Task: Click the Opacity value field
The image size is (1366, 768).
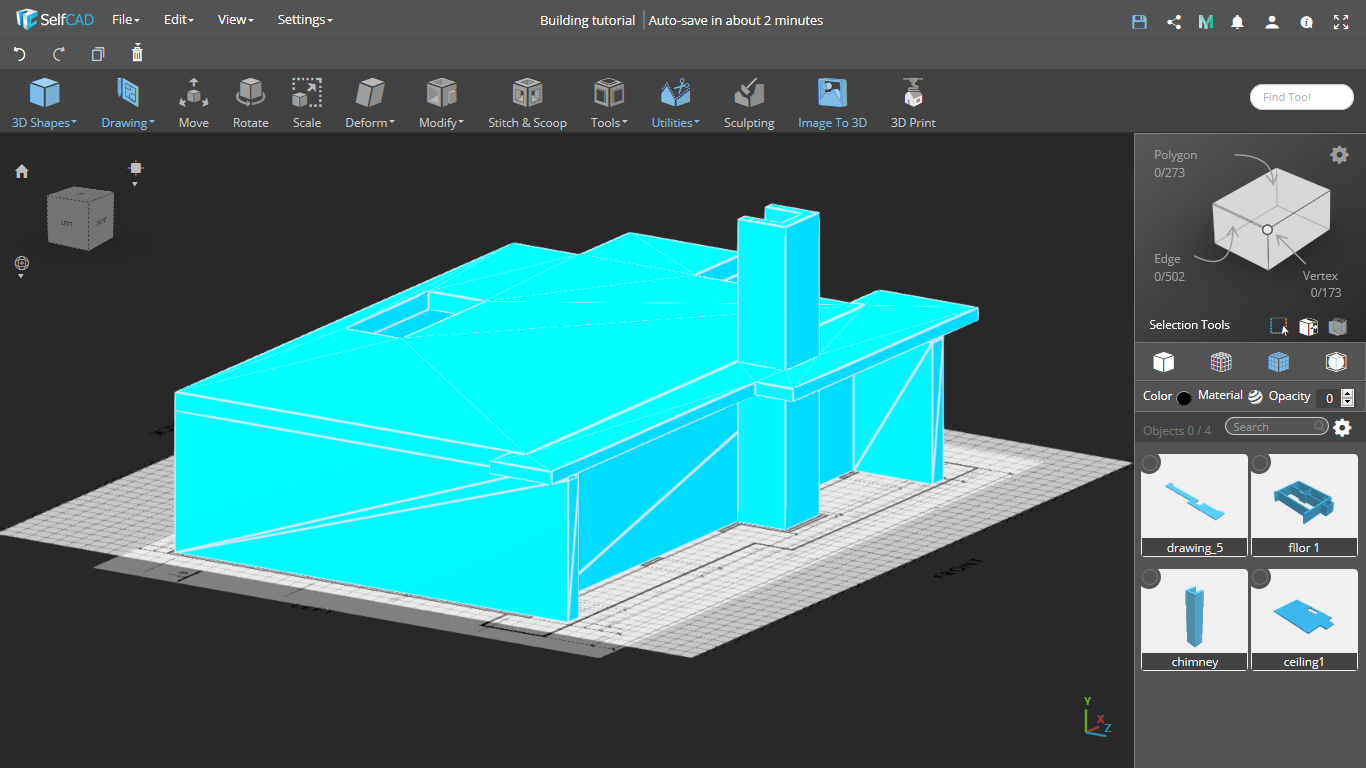Action: [1327, 397]
